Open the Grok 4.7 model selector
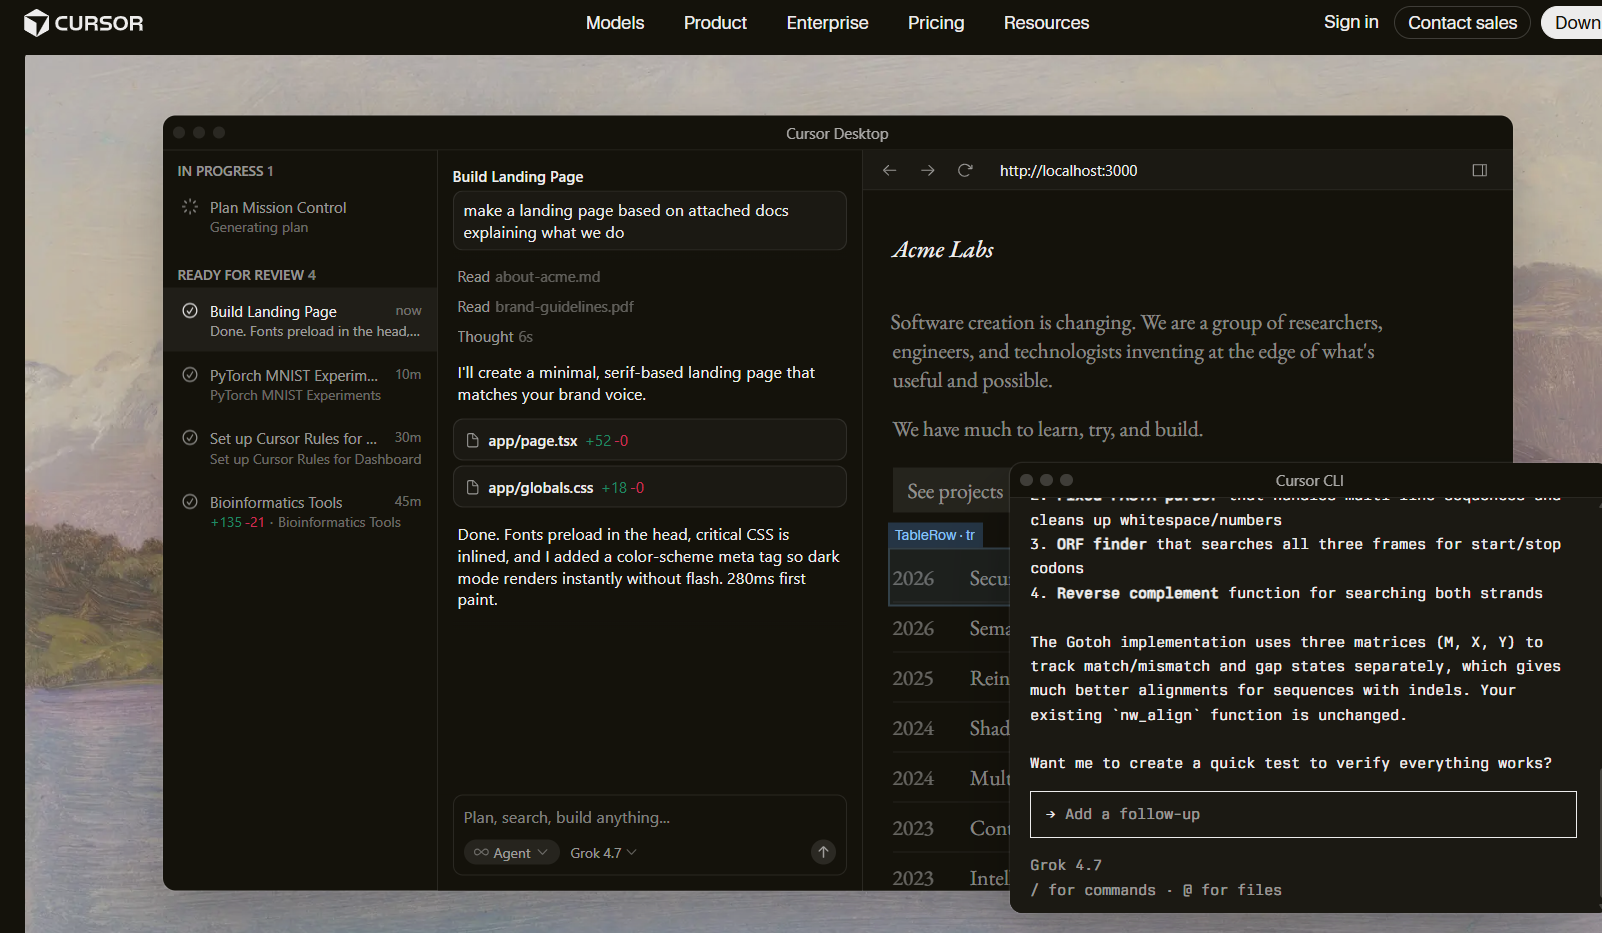 point(603,853)
